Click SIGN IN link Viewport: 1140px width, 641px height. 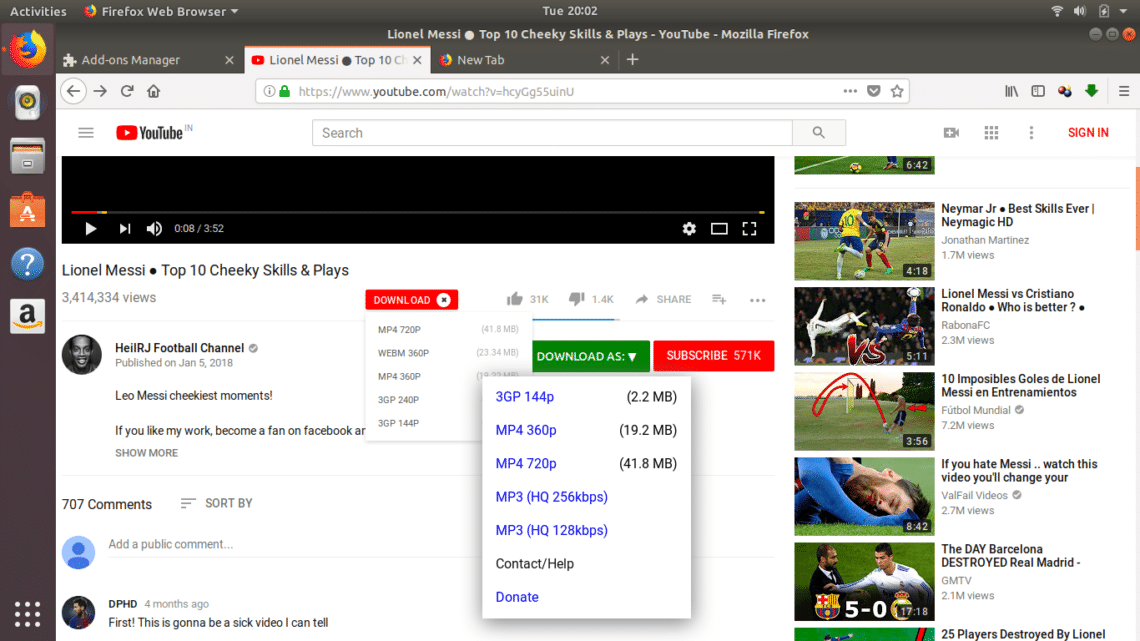(1088, 132)
